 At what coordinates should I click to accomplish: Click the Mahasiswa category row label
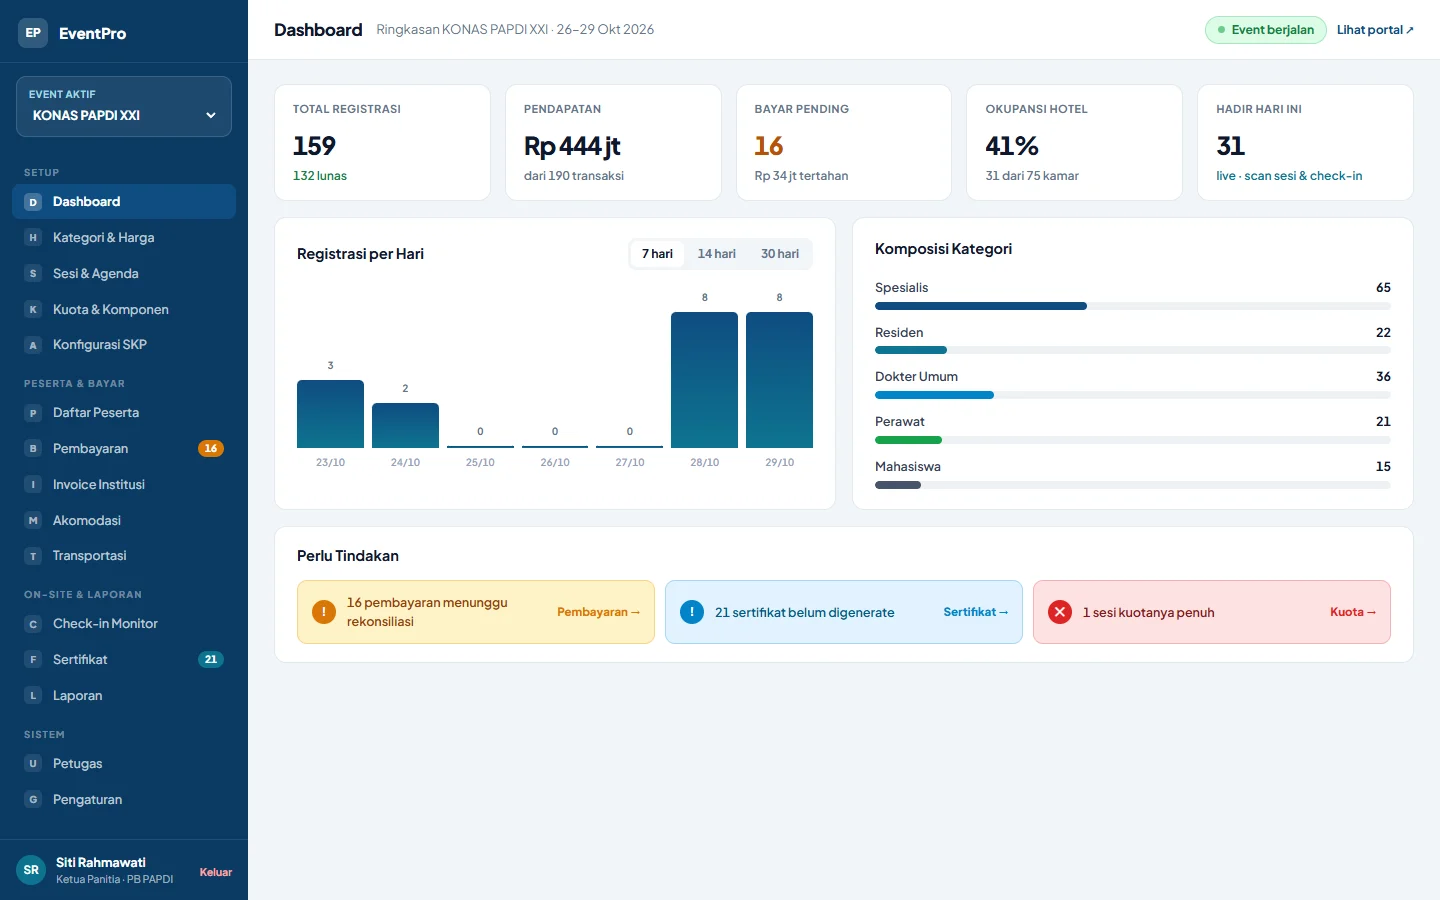coord(908,467)
